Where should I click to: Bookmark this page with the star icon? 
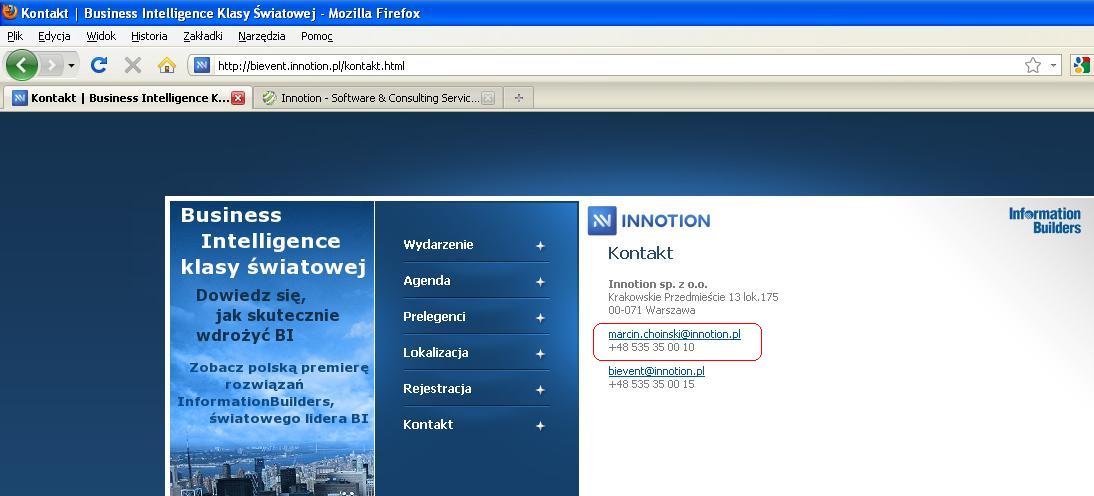pos(1033,66)
